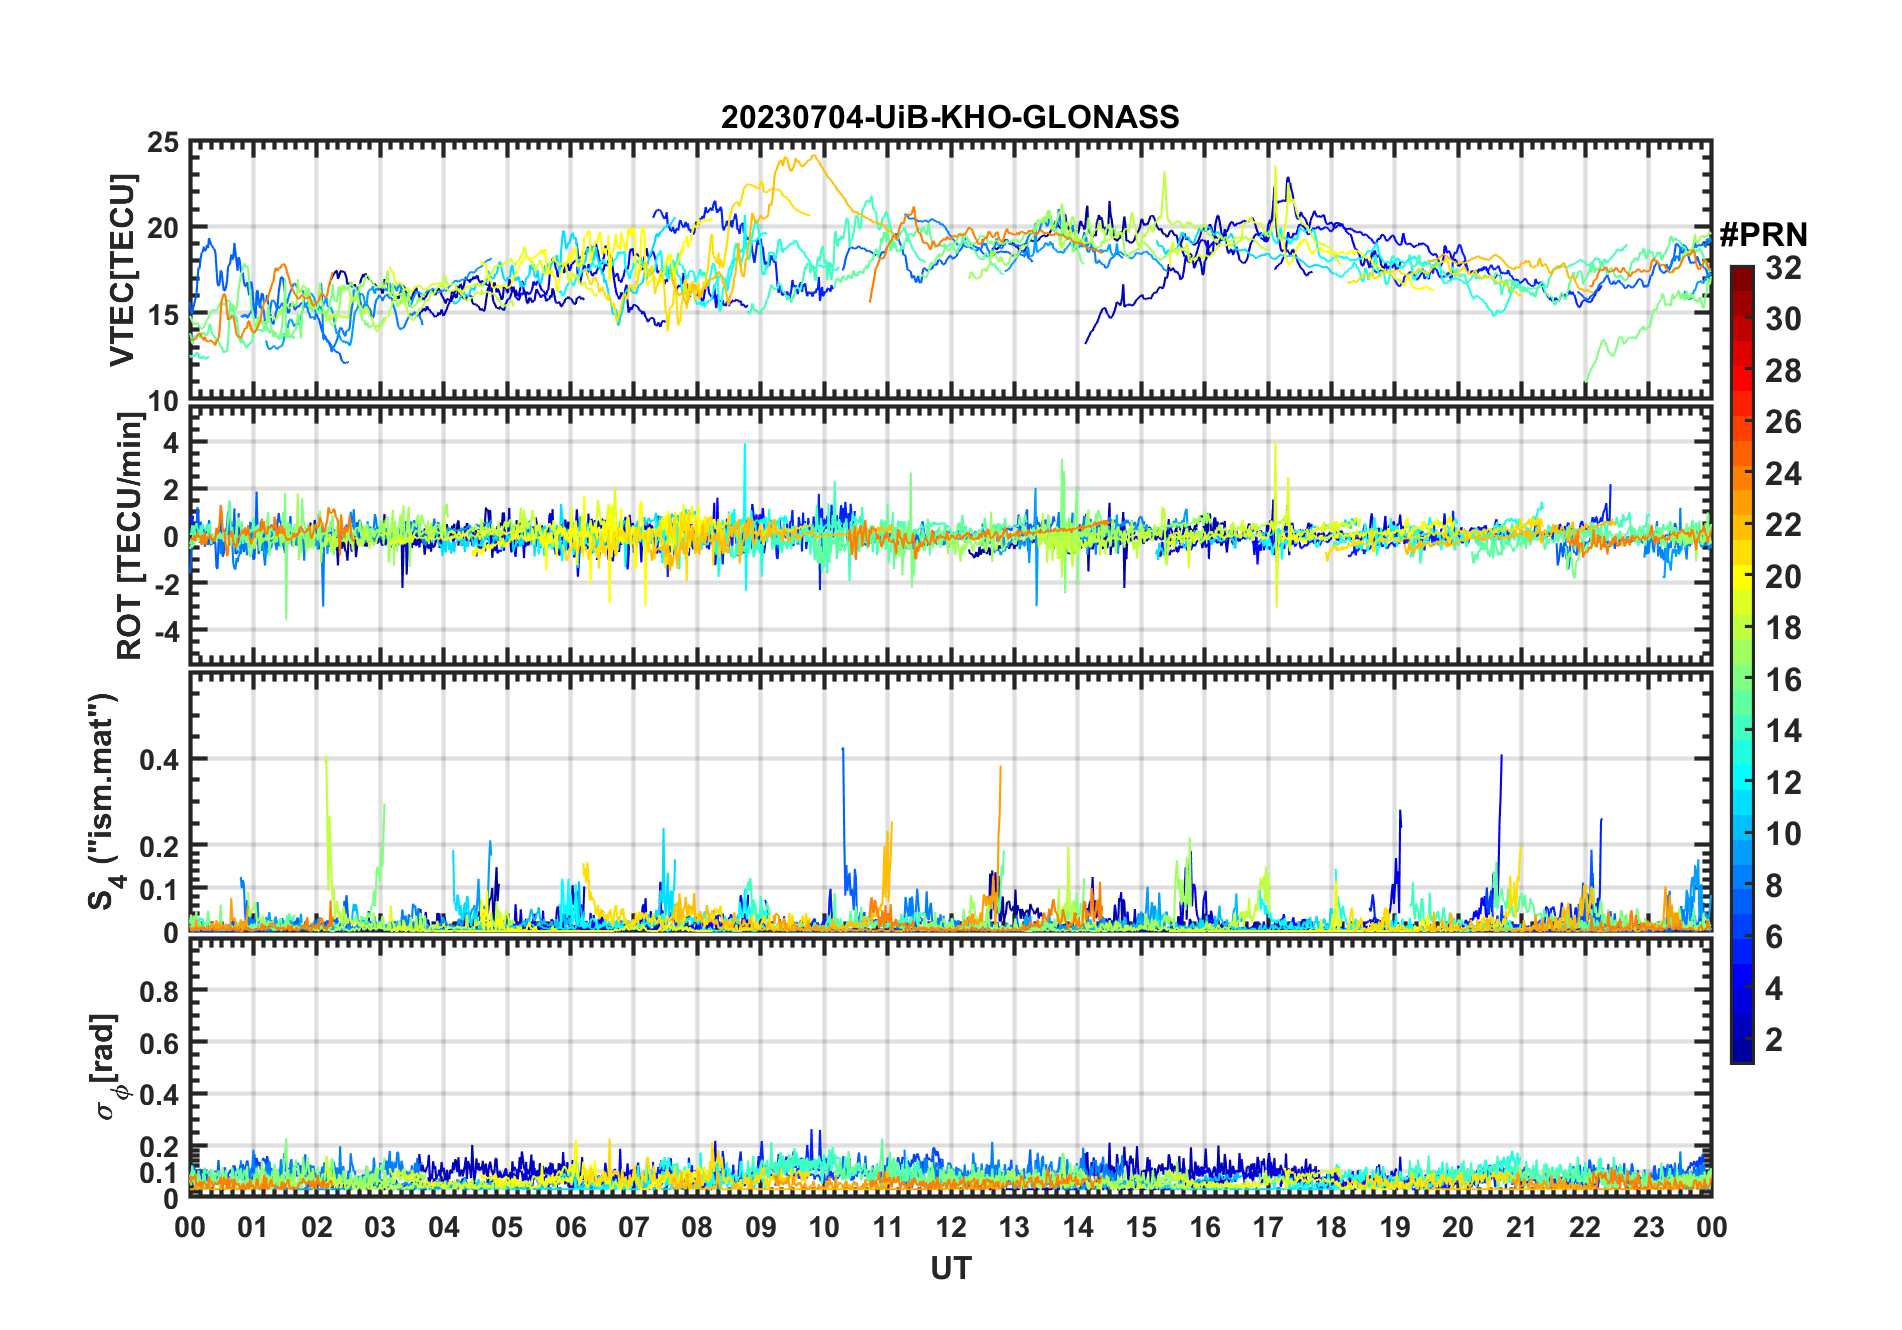Click x-axis tick label 06
The image size is (1902, 1330).
click(570, 1227)
